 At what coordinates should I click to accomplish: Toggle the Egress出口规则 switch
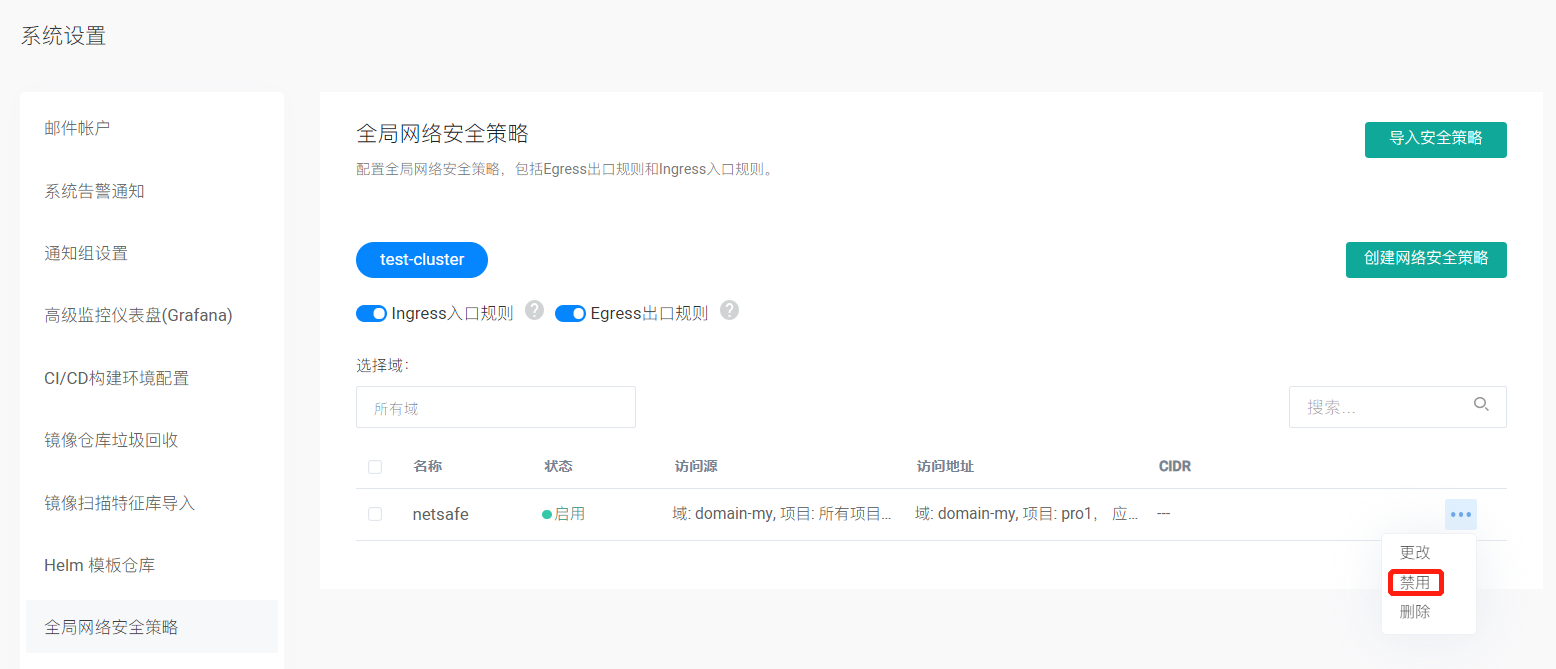pyautogui.click(x=570, y=314)
